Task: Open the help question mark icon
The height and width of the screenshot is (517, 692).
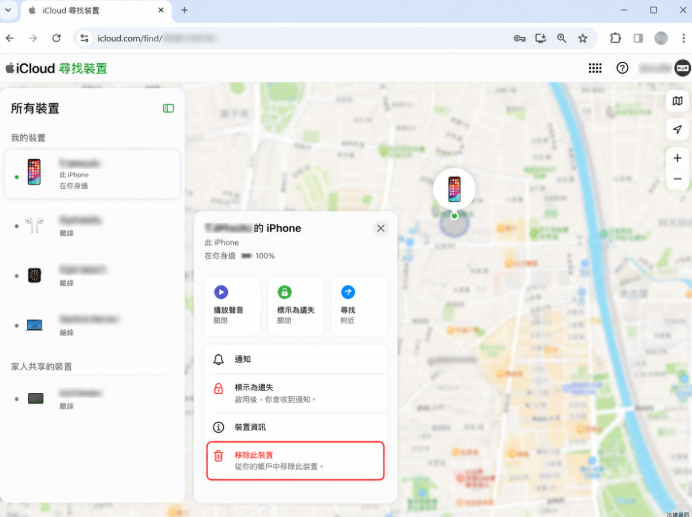Action: 622,68
